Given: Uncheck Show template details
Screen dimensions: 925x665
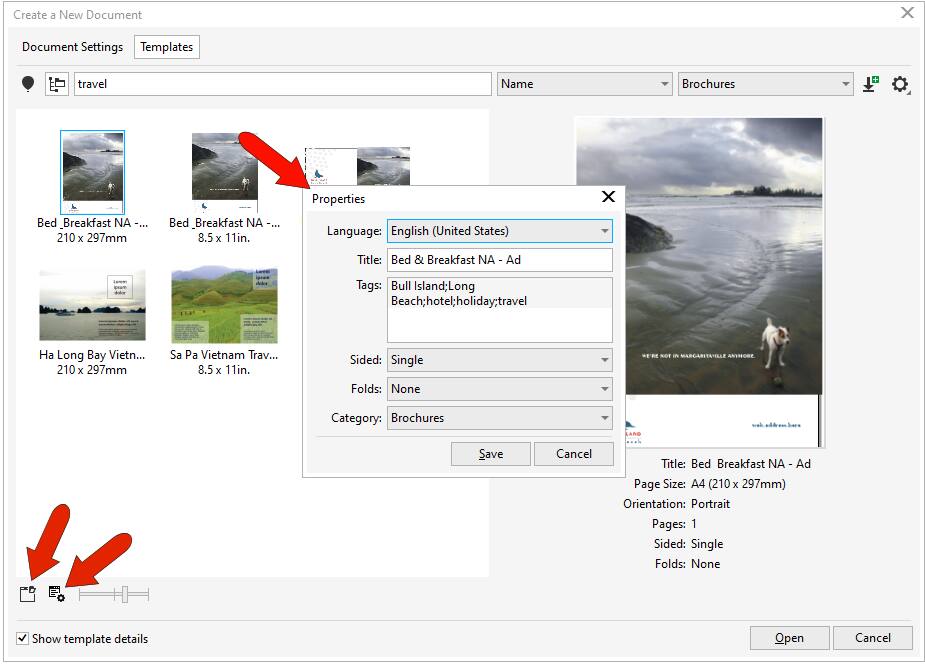Looking at the screenshot, I should click(22, 638).
